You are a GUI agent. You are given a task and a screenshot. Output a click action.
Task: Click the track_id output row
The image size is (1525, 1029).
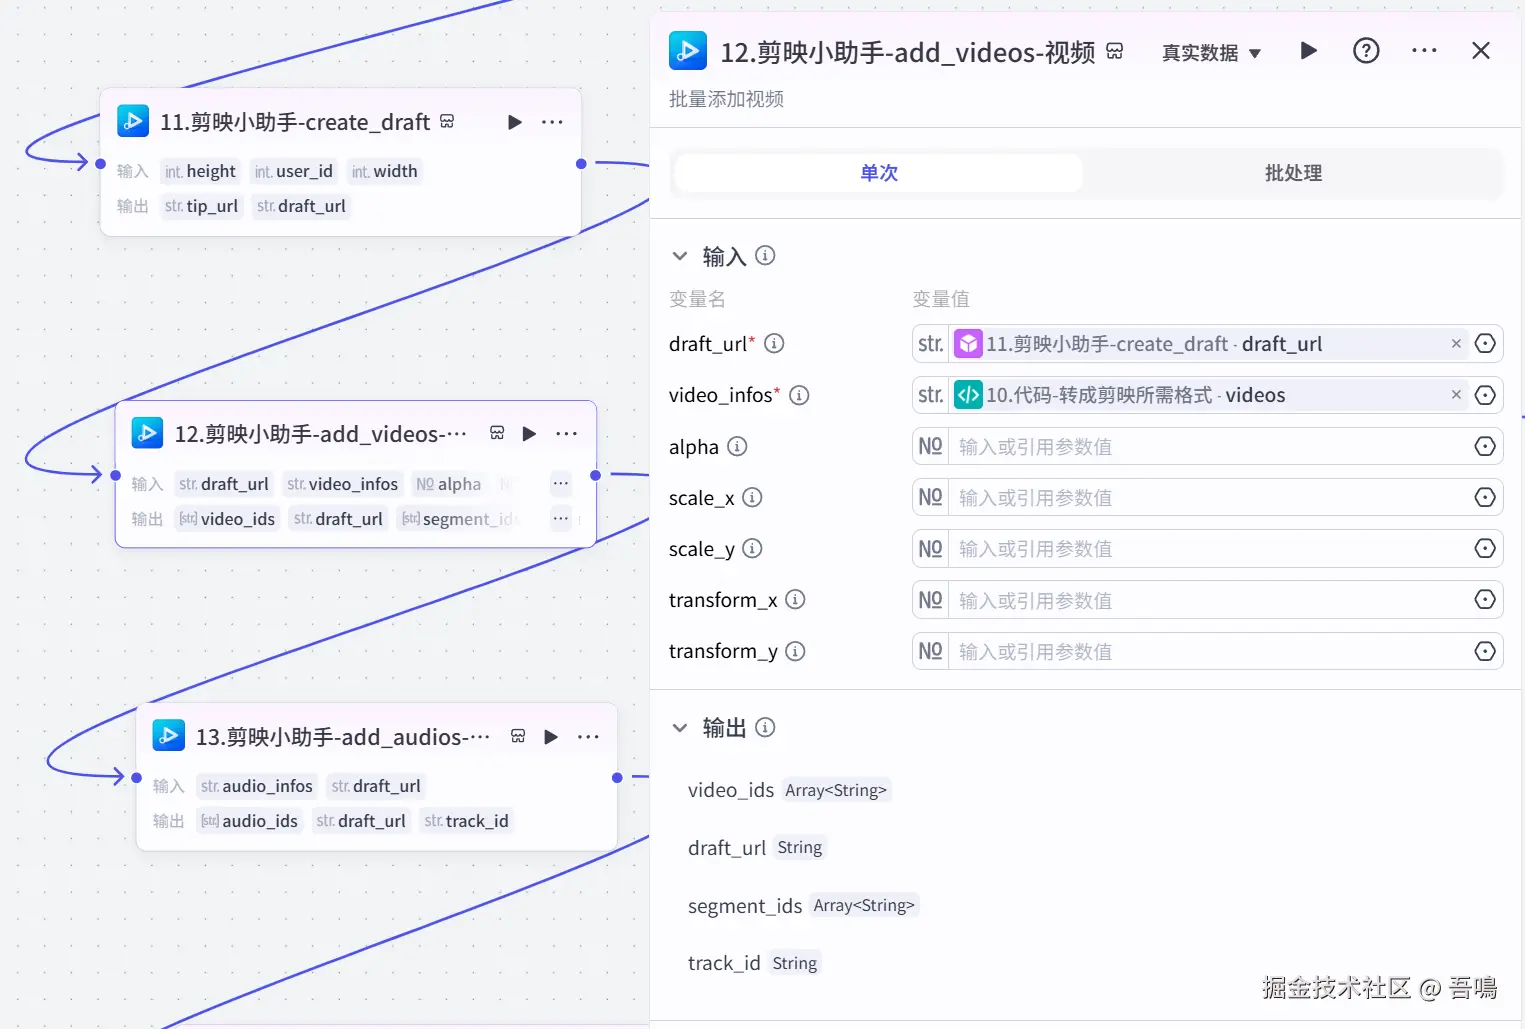[x=754, y=963]
